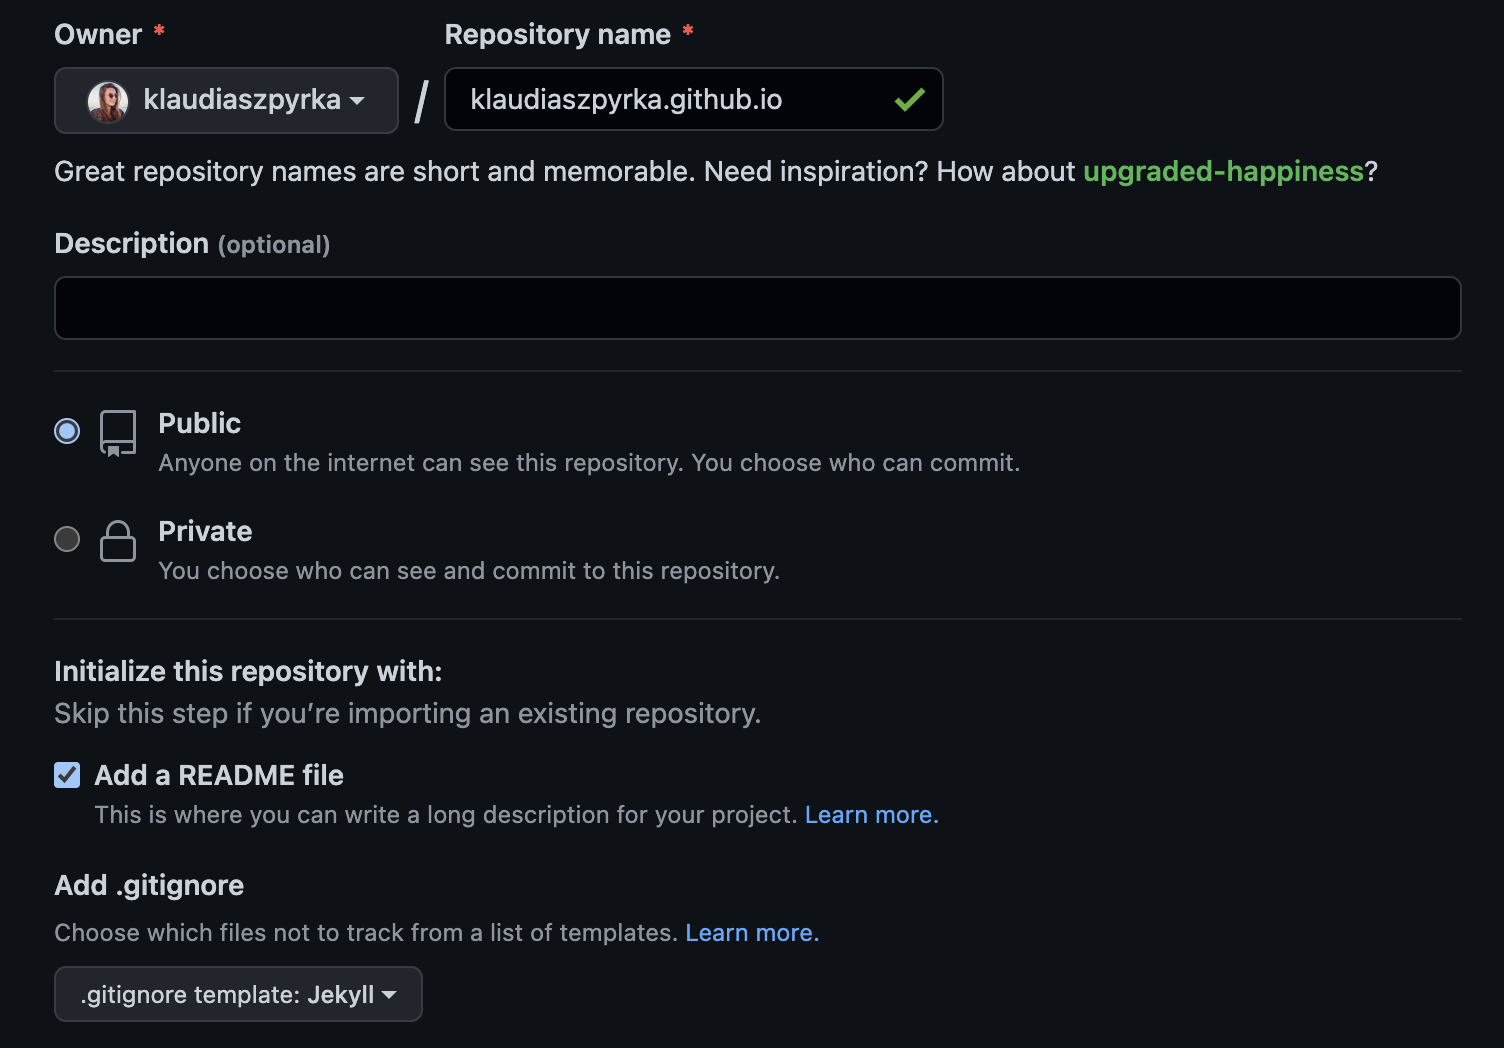Click the green checkmark in repository name
Image resolution: width=1504 pixels, height=1048 pixels.
(x=909, y=100)
